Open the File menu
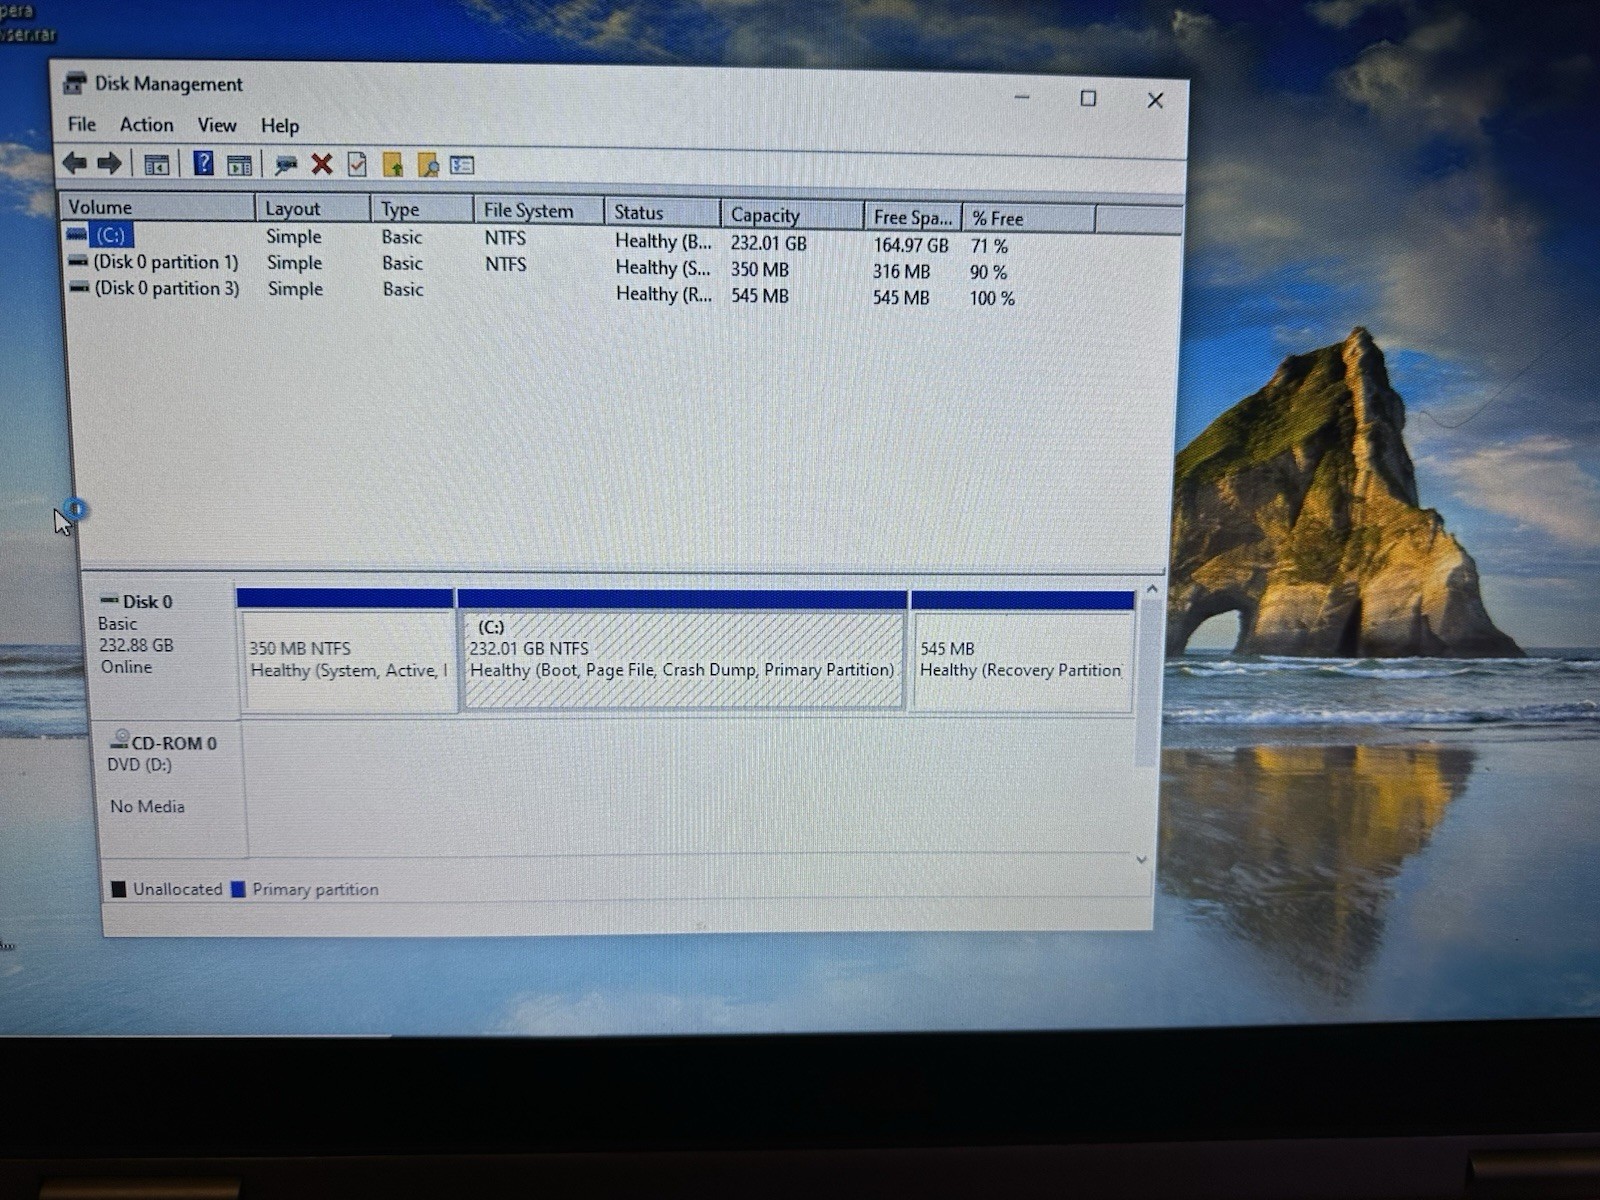Viewport: 1600px width, 1200px height. 82,124
